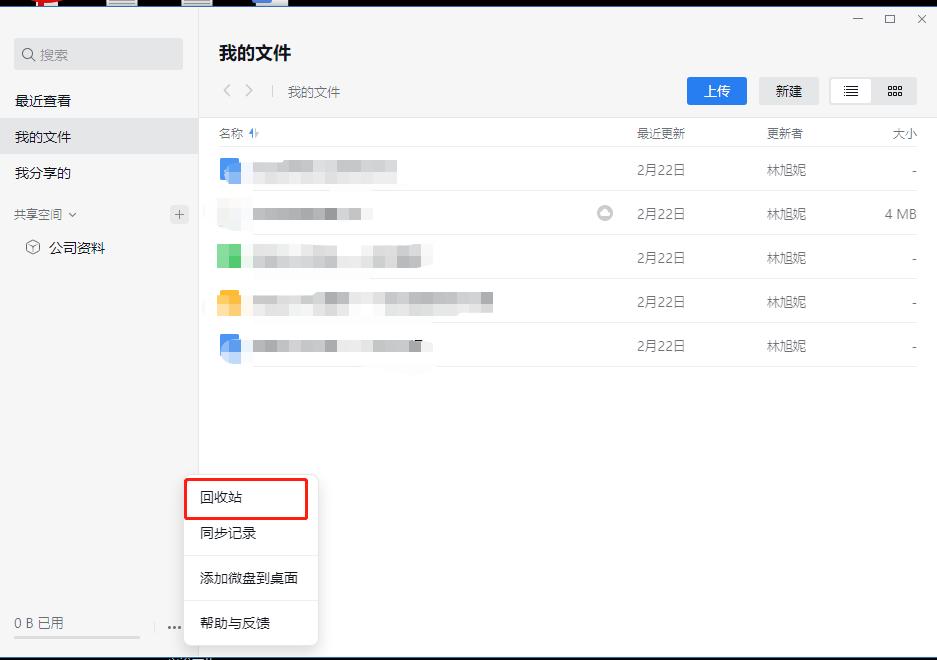This screenshot has height=660, width=937.
Task: Click the more options ellipsis near storage usage
Action: click(174, 627)
